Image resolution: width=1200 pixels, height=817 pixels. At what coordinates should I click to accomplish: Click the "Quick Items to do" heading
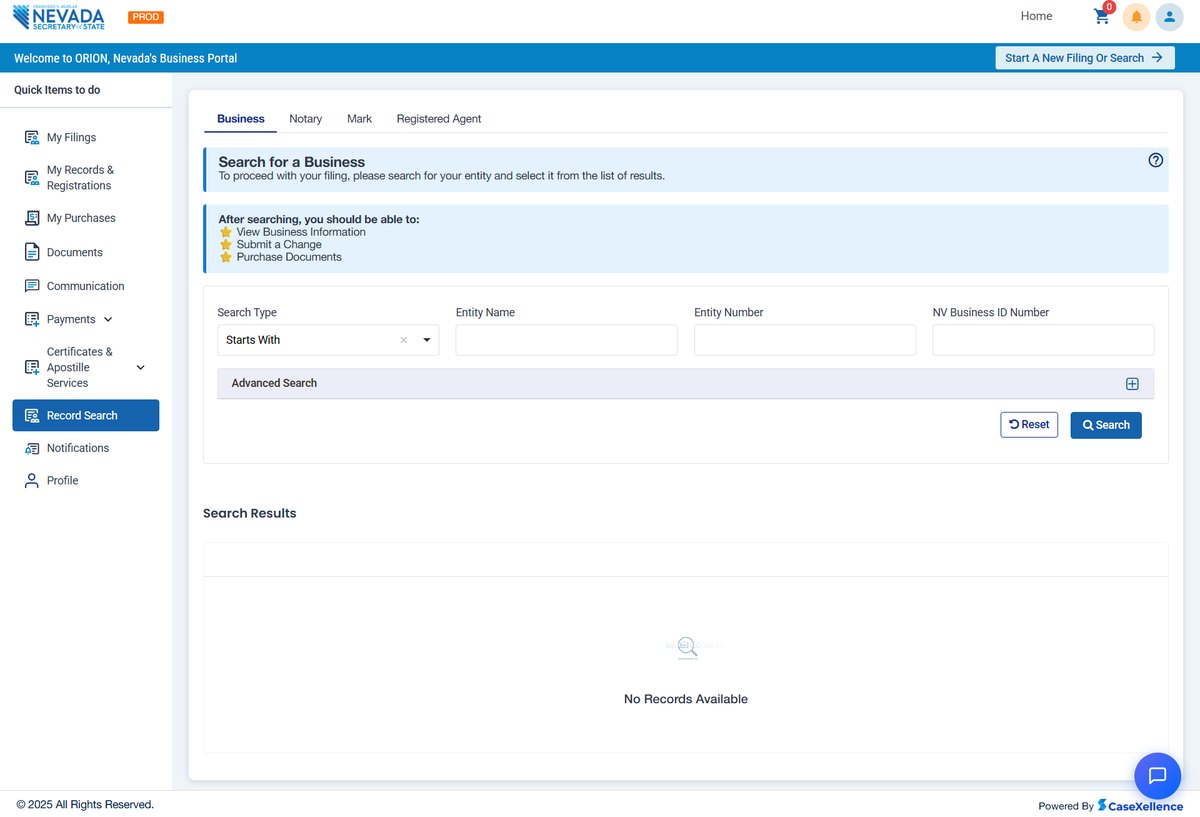click(x=57, y=90)
